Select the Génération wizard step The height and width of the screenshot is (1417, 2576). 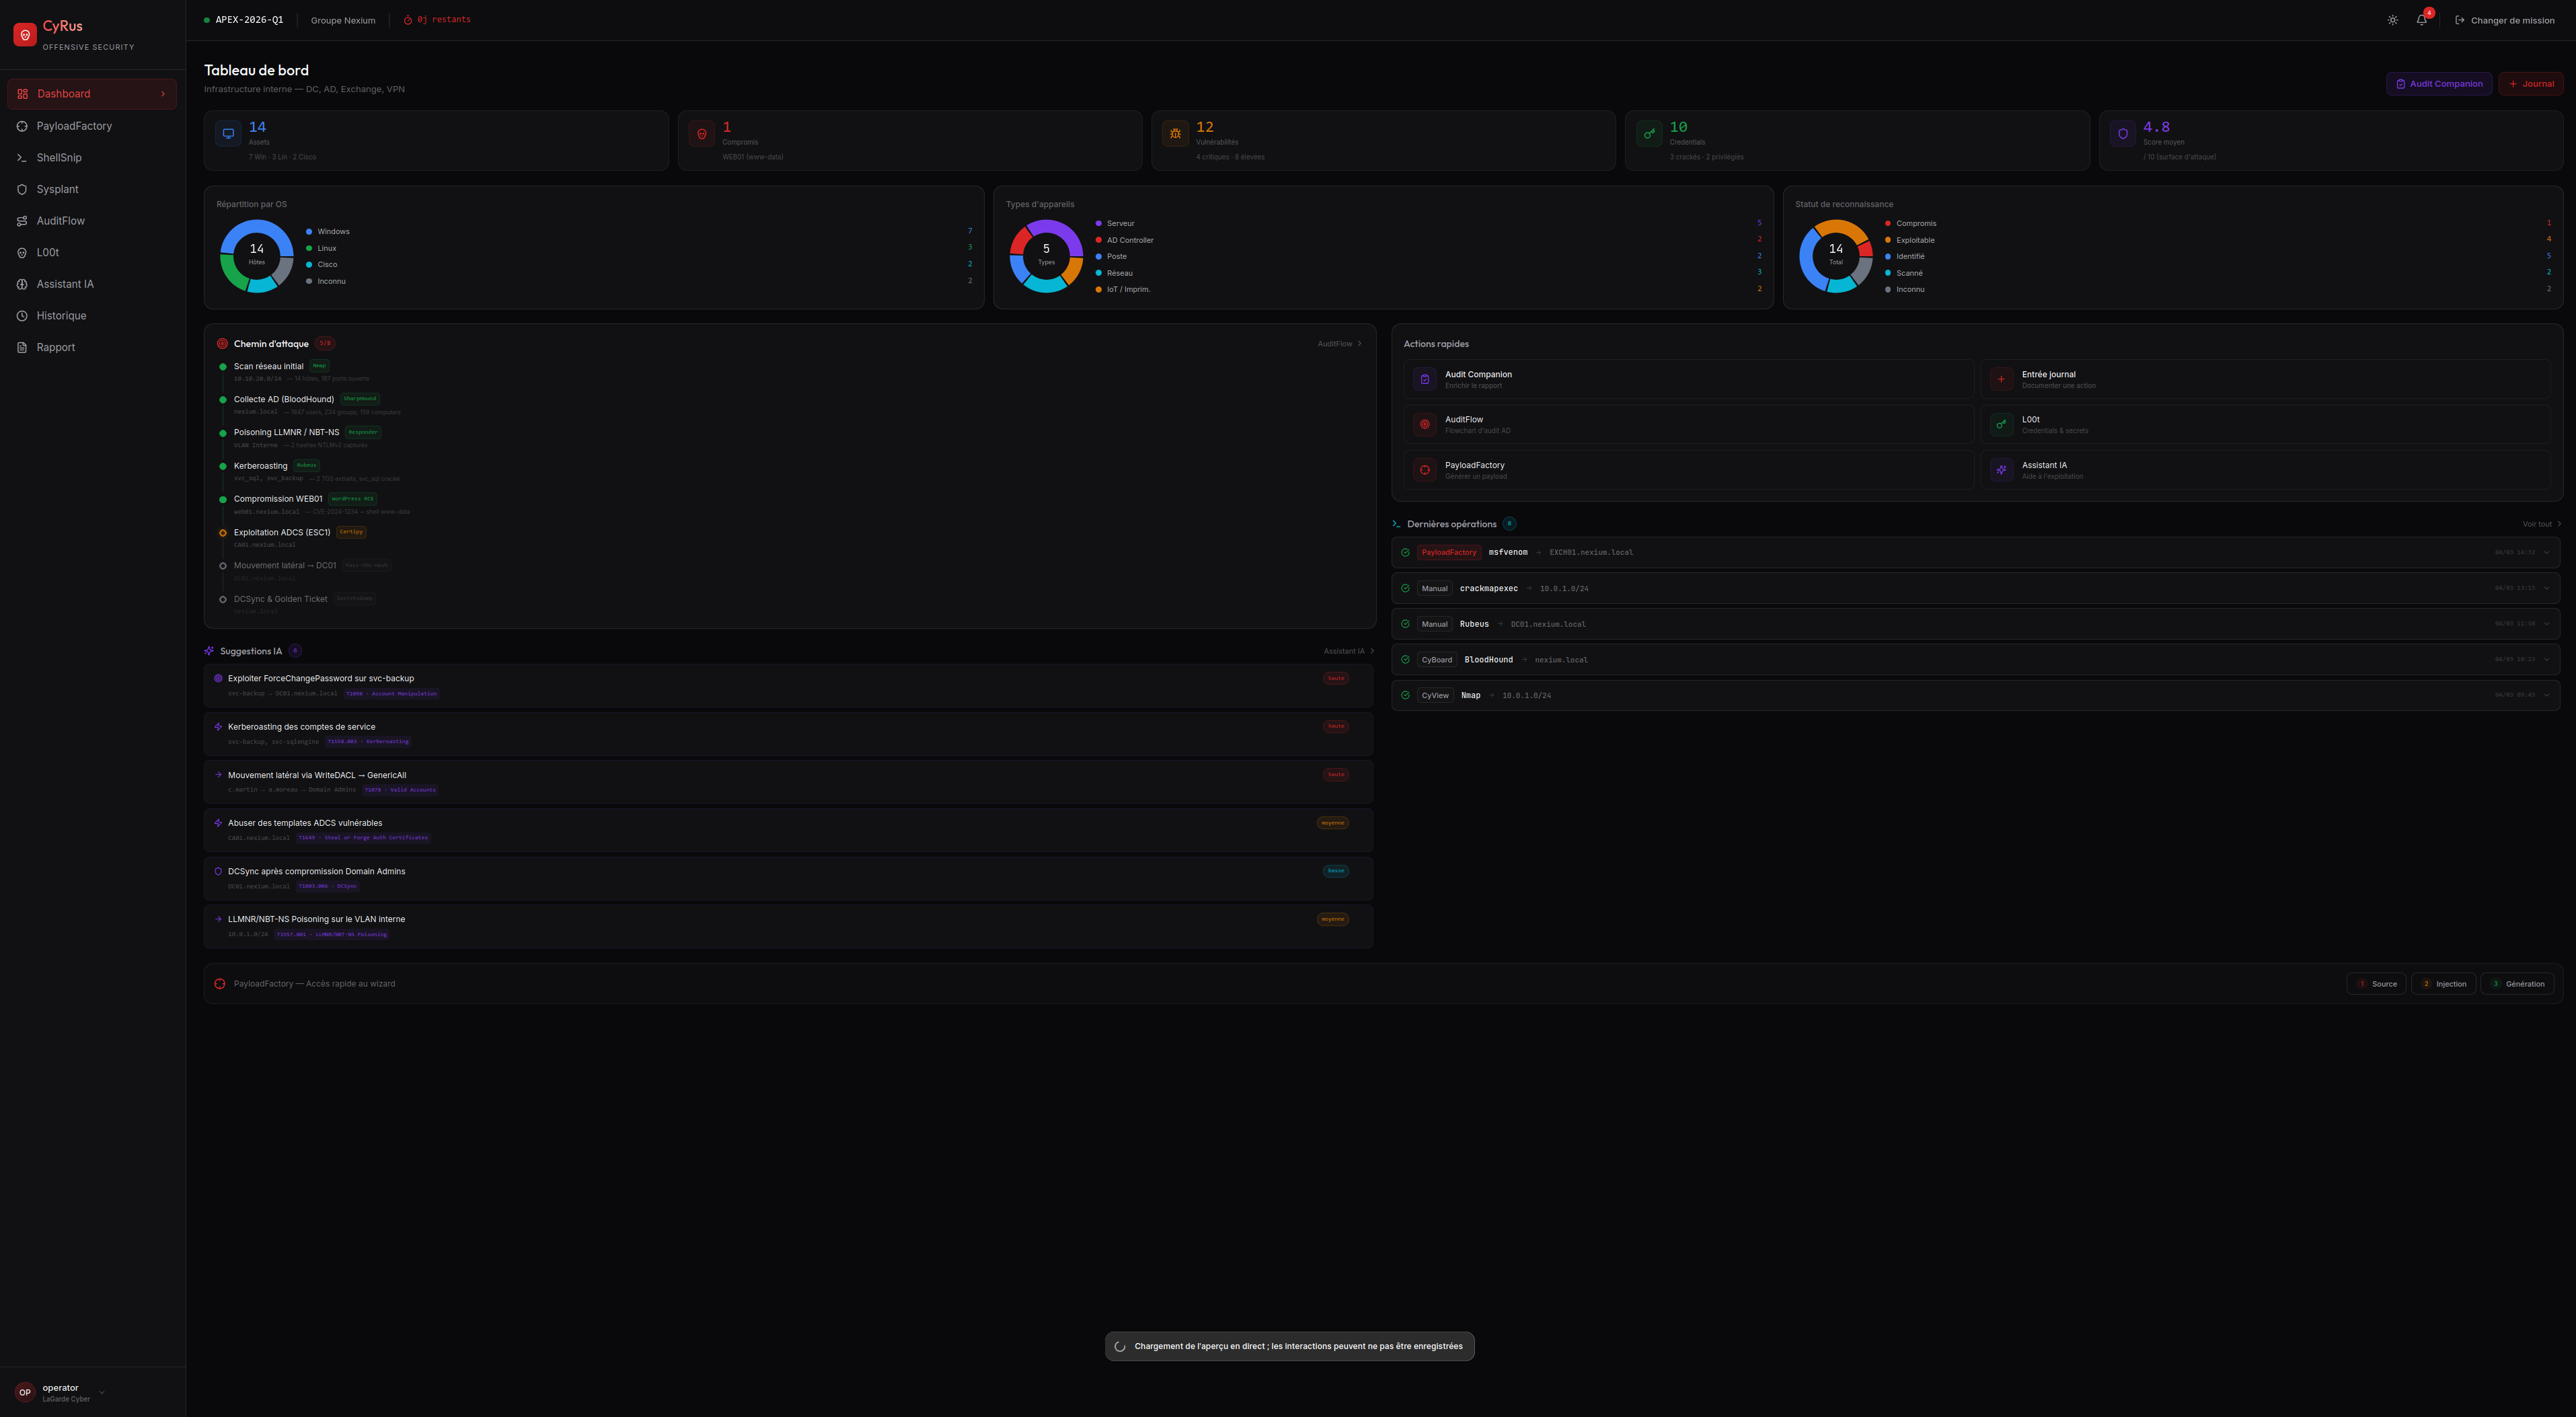pos(2517,984)
